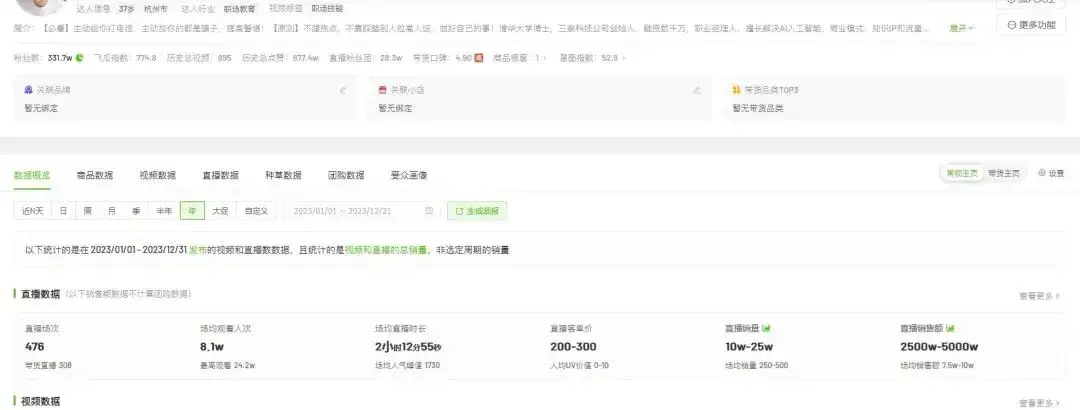Select the 月 period option

112,211
